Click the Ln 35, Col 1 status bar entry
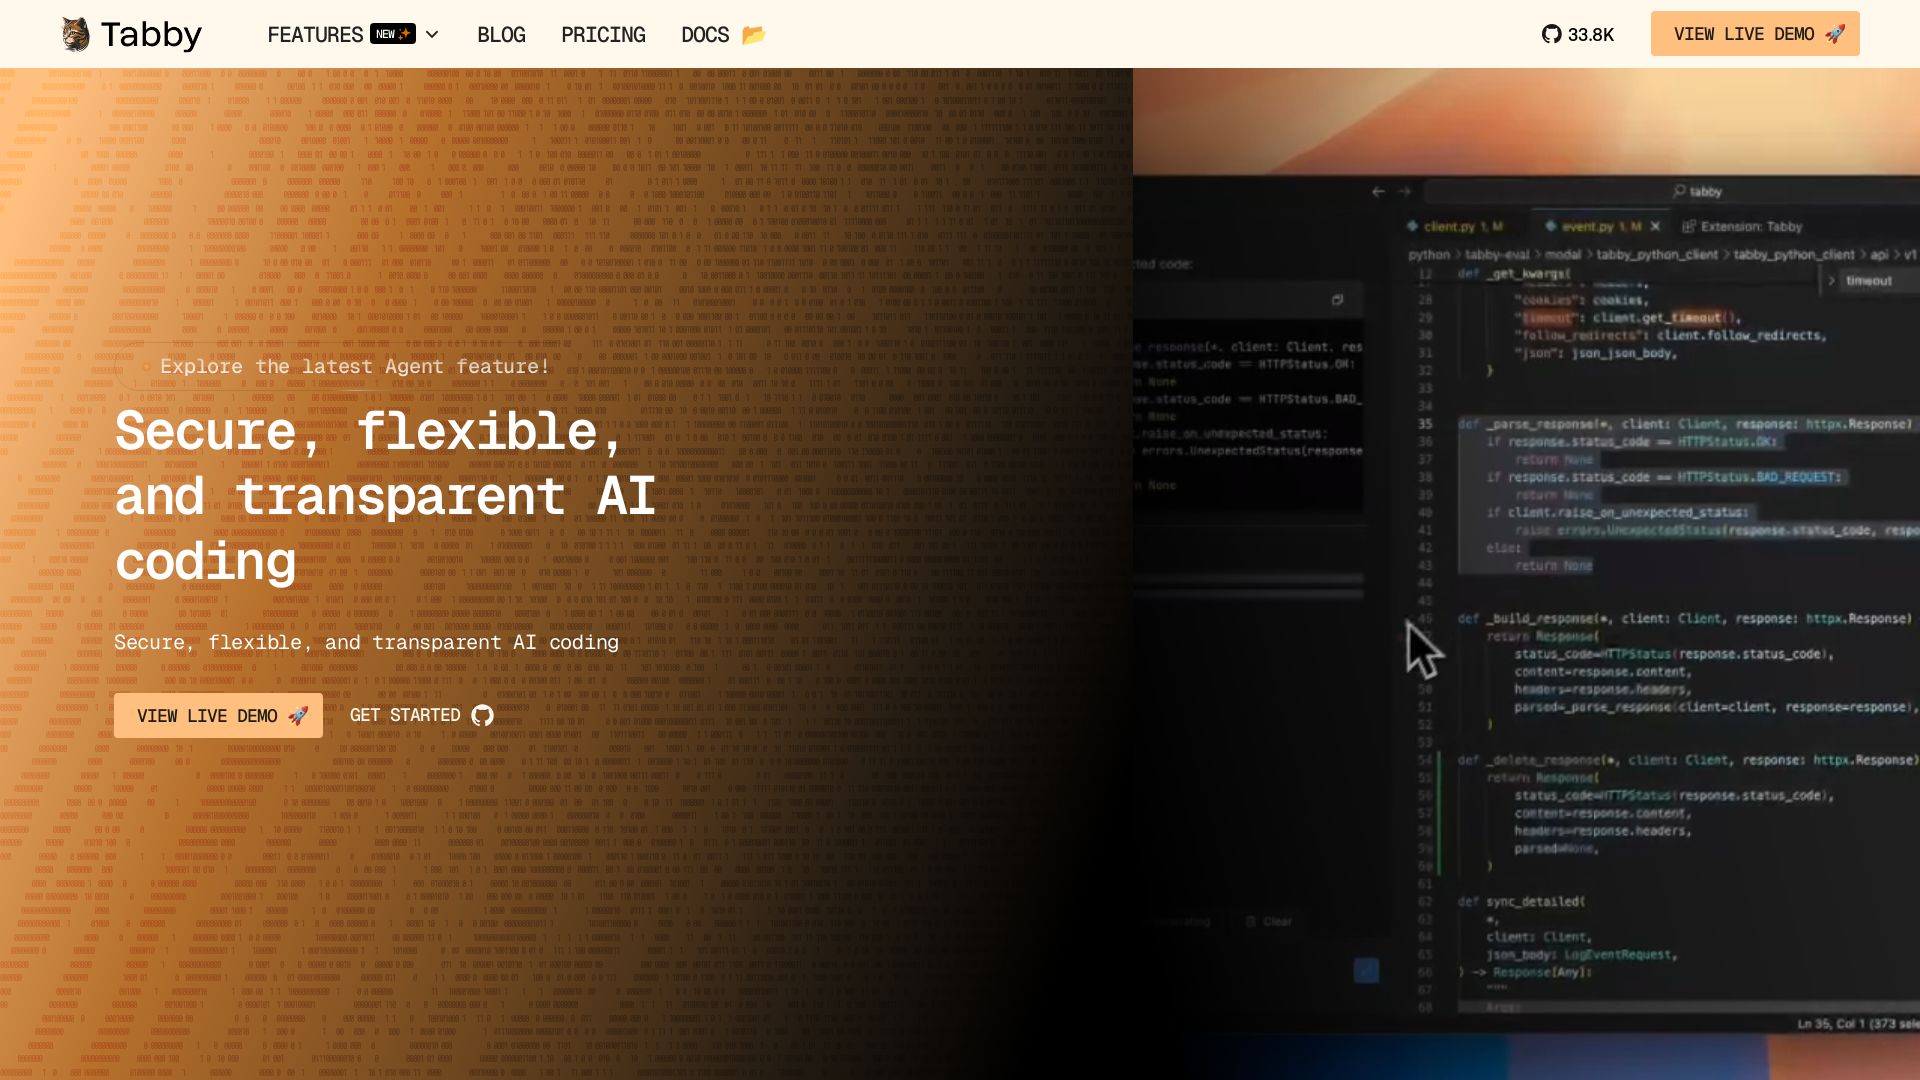 [x=1856, y=1023]
